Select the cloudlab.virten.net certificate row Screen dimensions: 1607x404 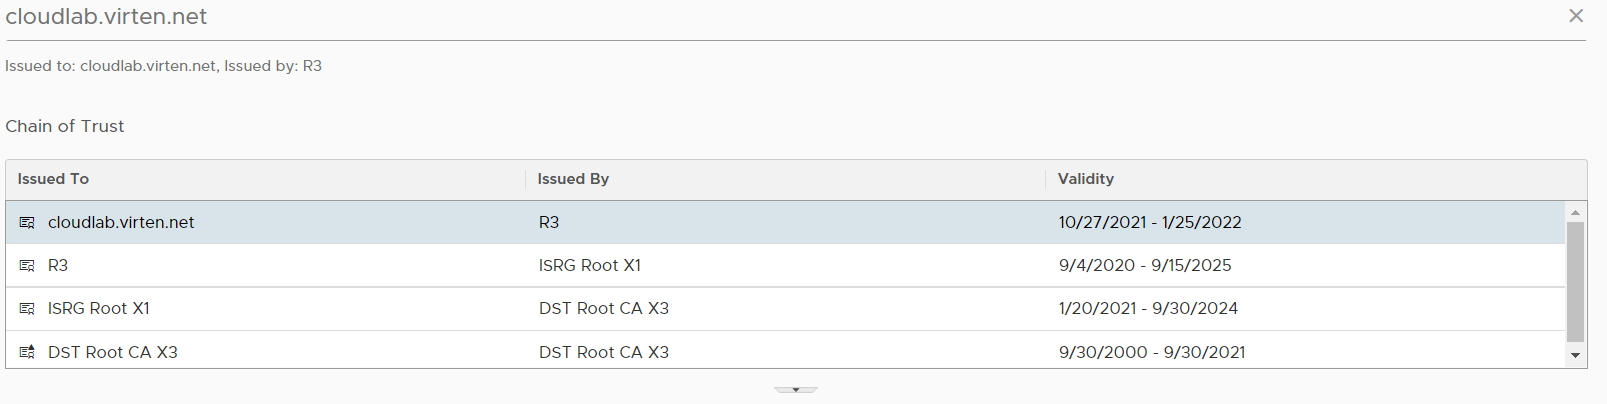click(x=785, y=222)
